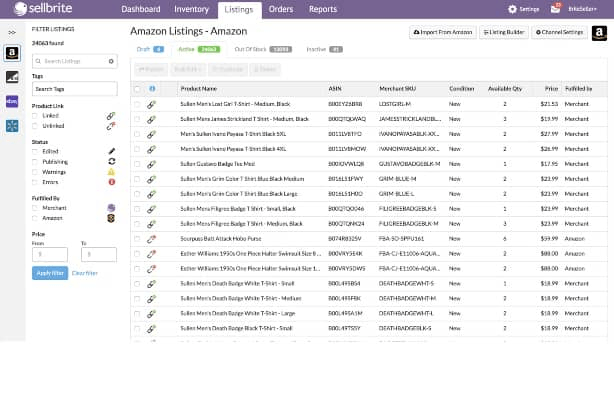This screenshot has width=614, height=400.
Task: Open the Listing Builder button
Action: [x=504, y=33]
